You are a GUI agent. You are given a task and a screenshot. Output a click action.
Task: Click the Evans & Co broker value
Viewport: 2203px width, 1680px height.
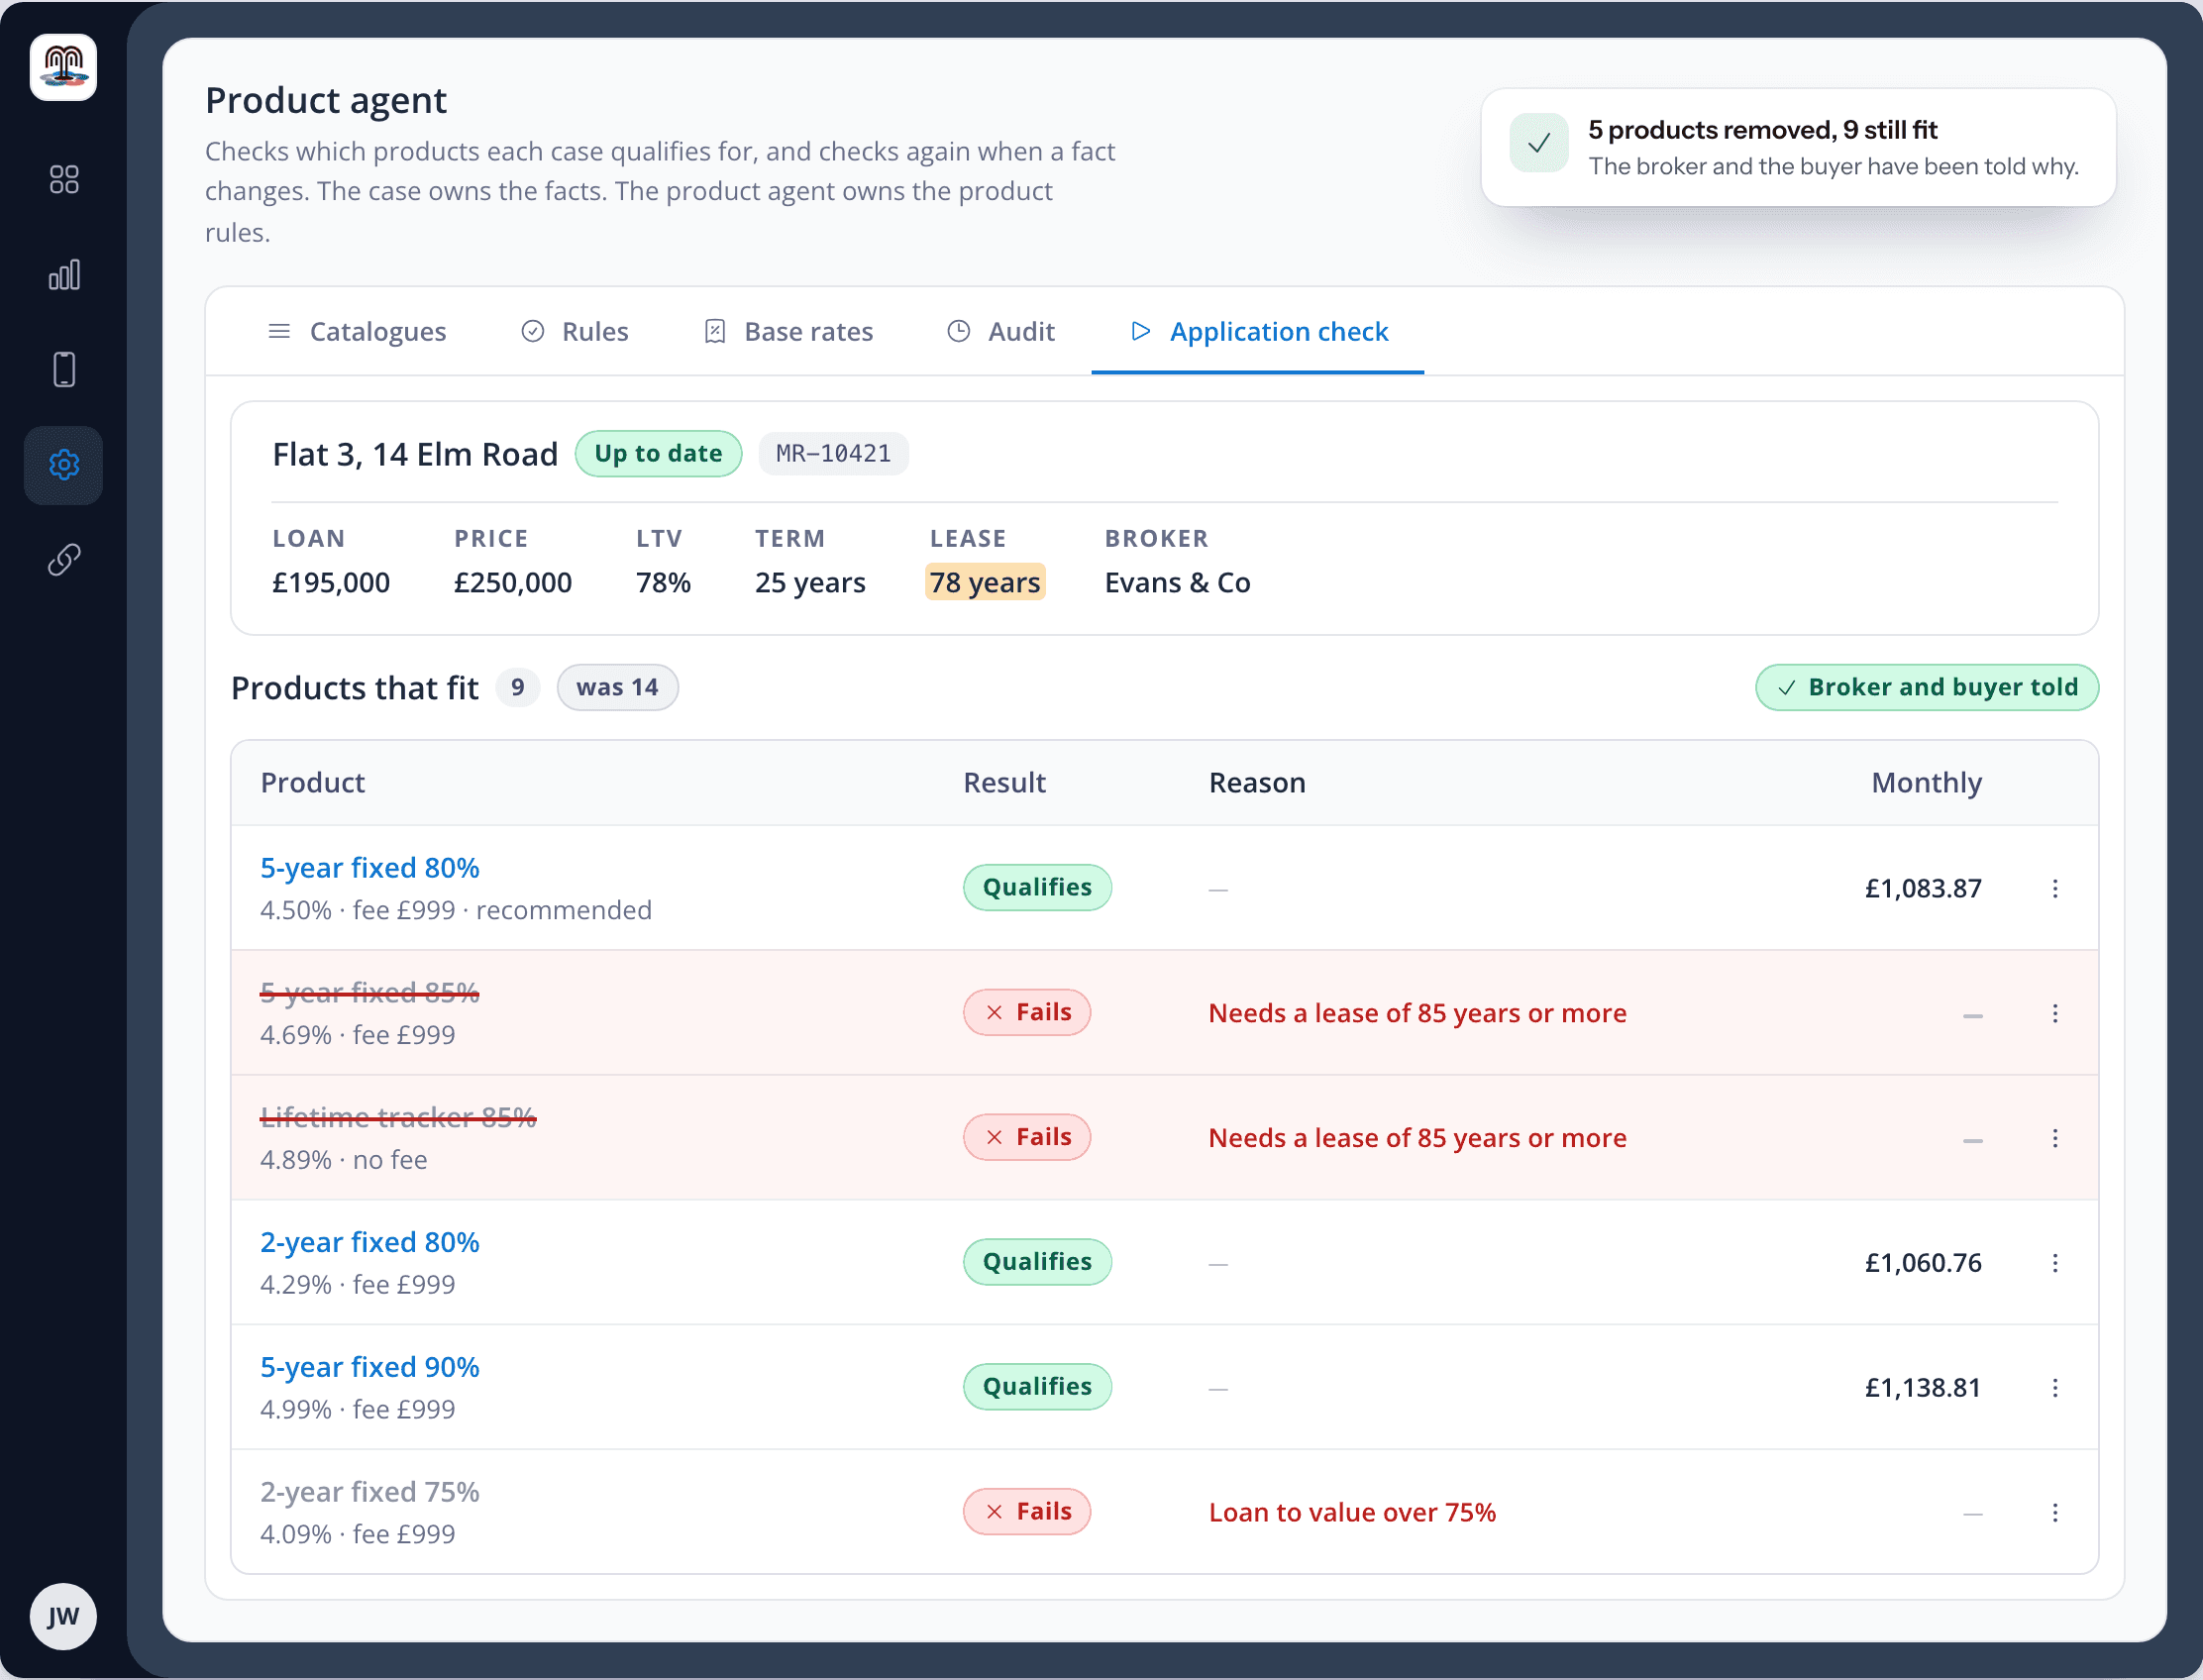1177,583
